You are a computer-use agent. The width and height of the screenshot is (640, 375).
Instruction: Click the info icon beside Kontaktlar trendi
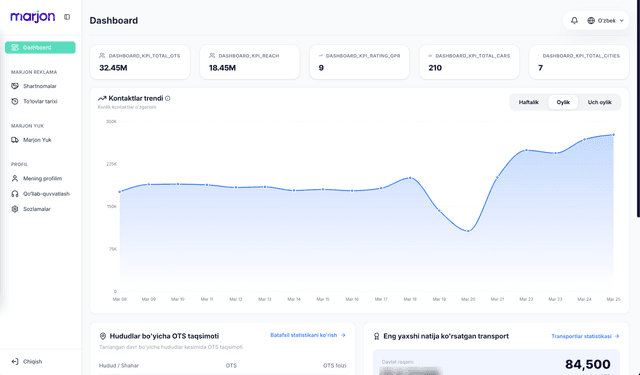click(x=168, y=98)
